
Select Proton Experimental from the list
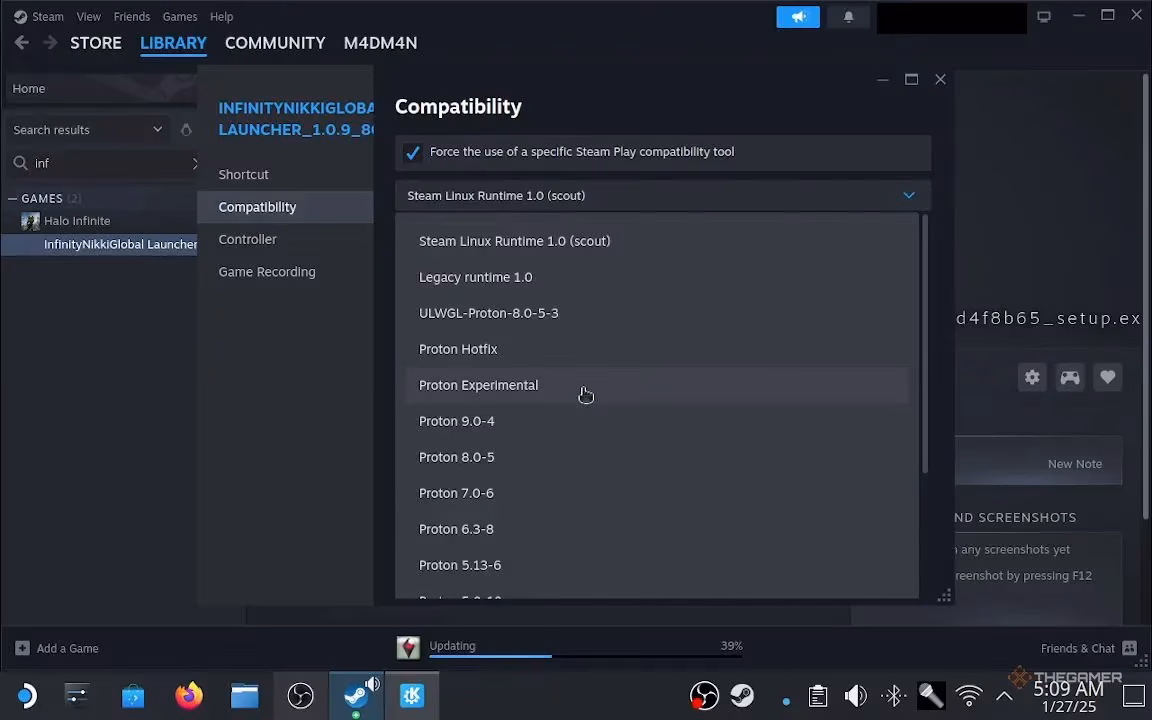[x=478, y=385]
